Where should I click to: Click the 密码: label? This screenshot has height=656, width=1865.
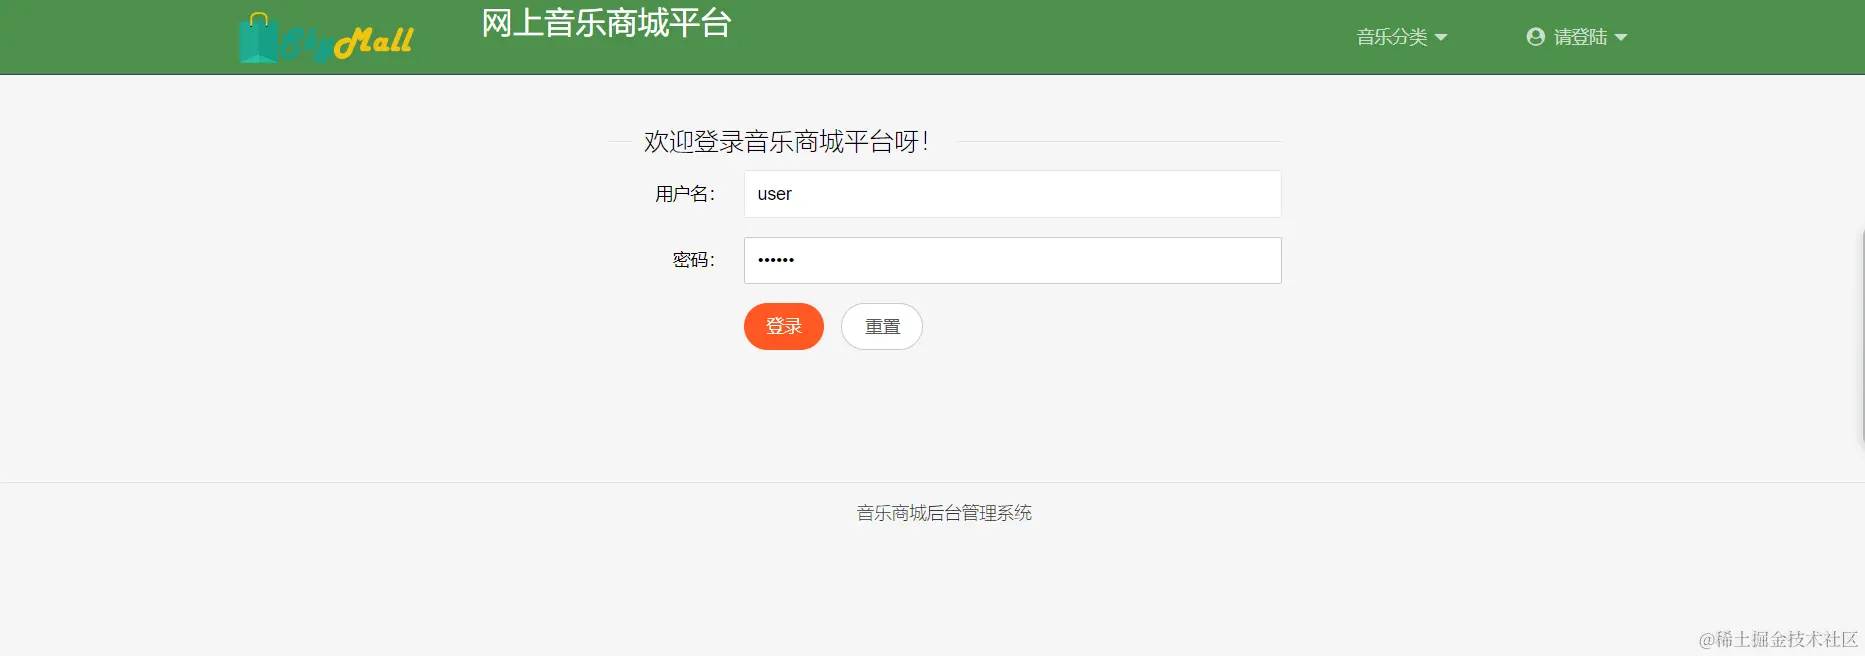[693, 260]
